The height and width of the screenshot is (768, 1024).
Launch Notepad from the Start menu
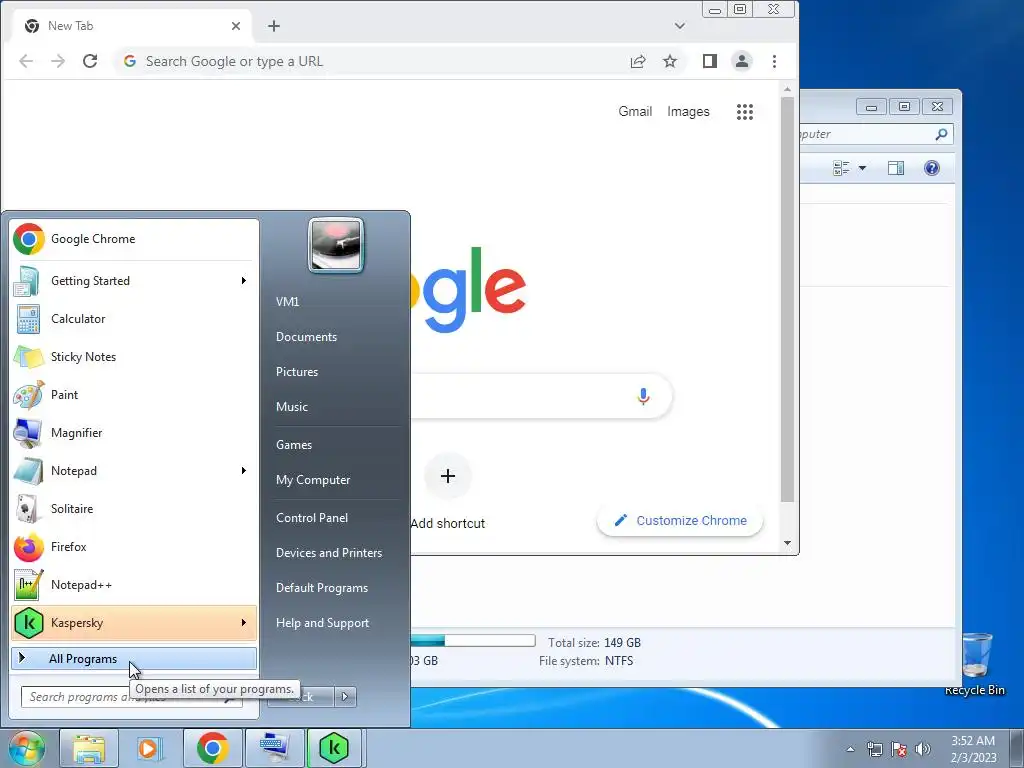pos(134,470)
